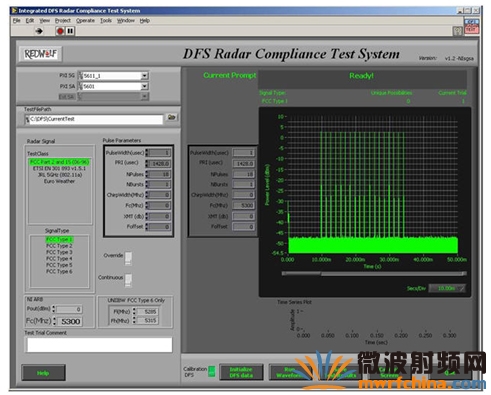Open the Tools menu

[x=106, y=21]
